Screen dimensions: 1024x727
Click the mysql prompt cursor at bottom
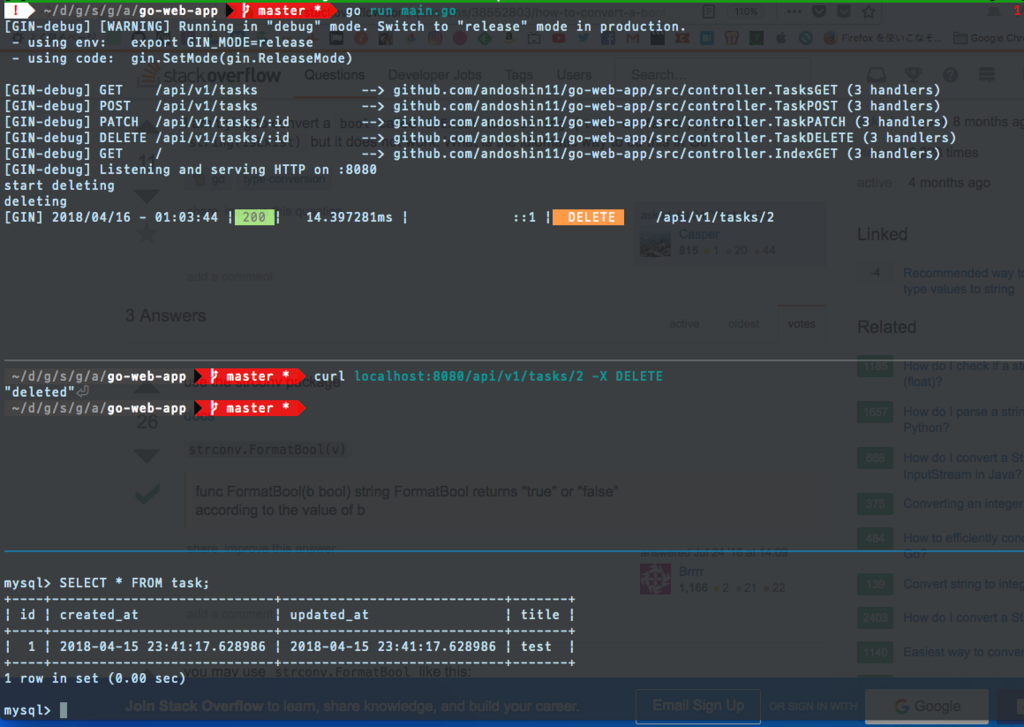point(63,710)
